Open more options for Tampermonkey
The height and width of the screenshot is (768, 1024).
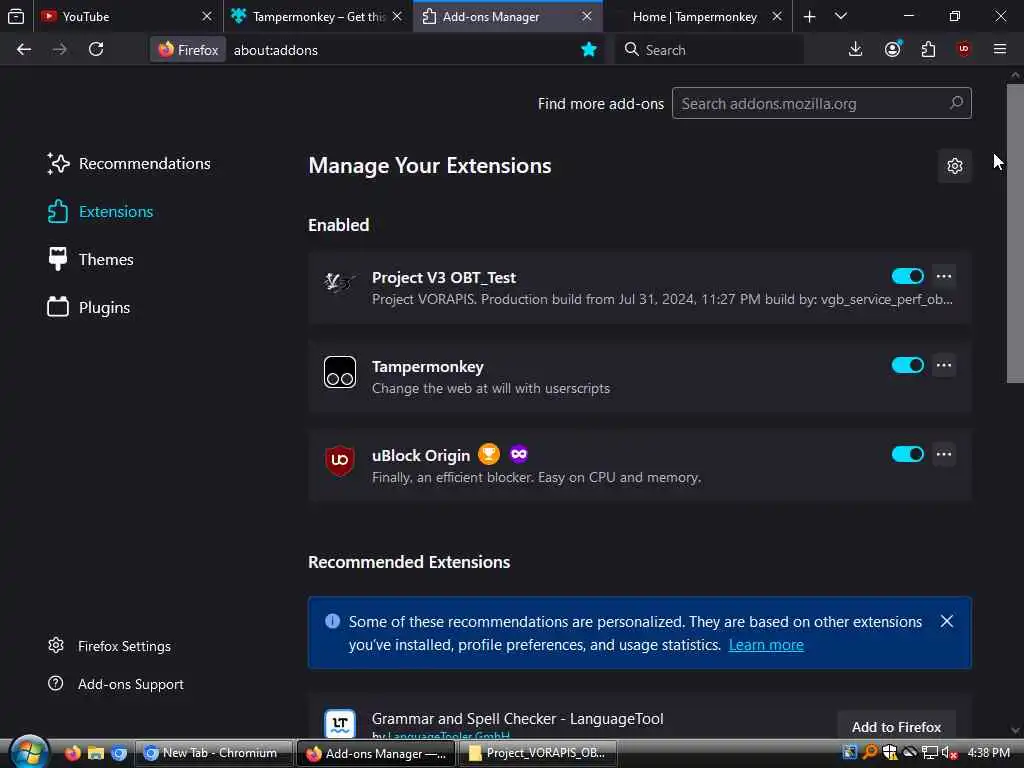(x=944, y=365)
